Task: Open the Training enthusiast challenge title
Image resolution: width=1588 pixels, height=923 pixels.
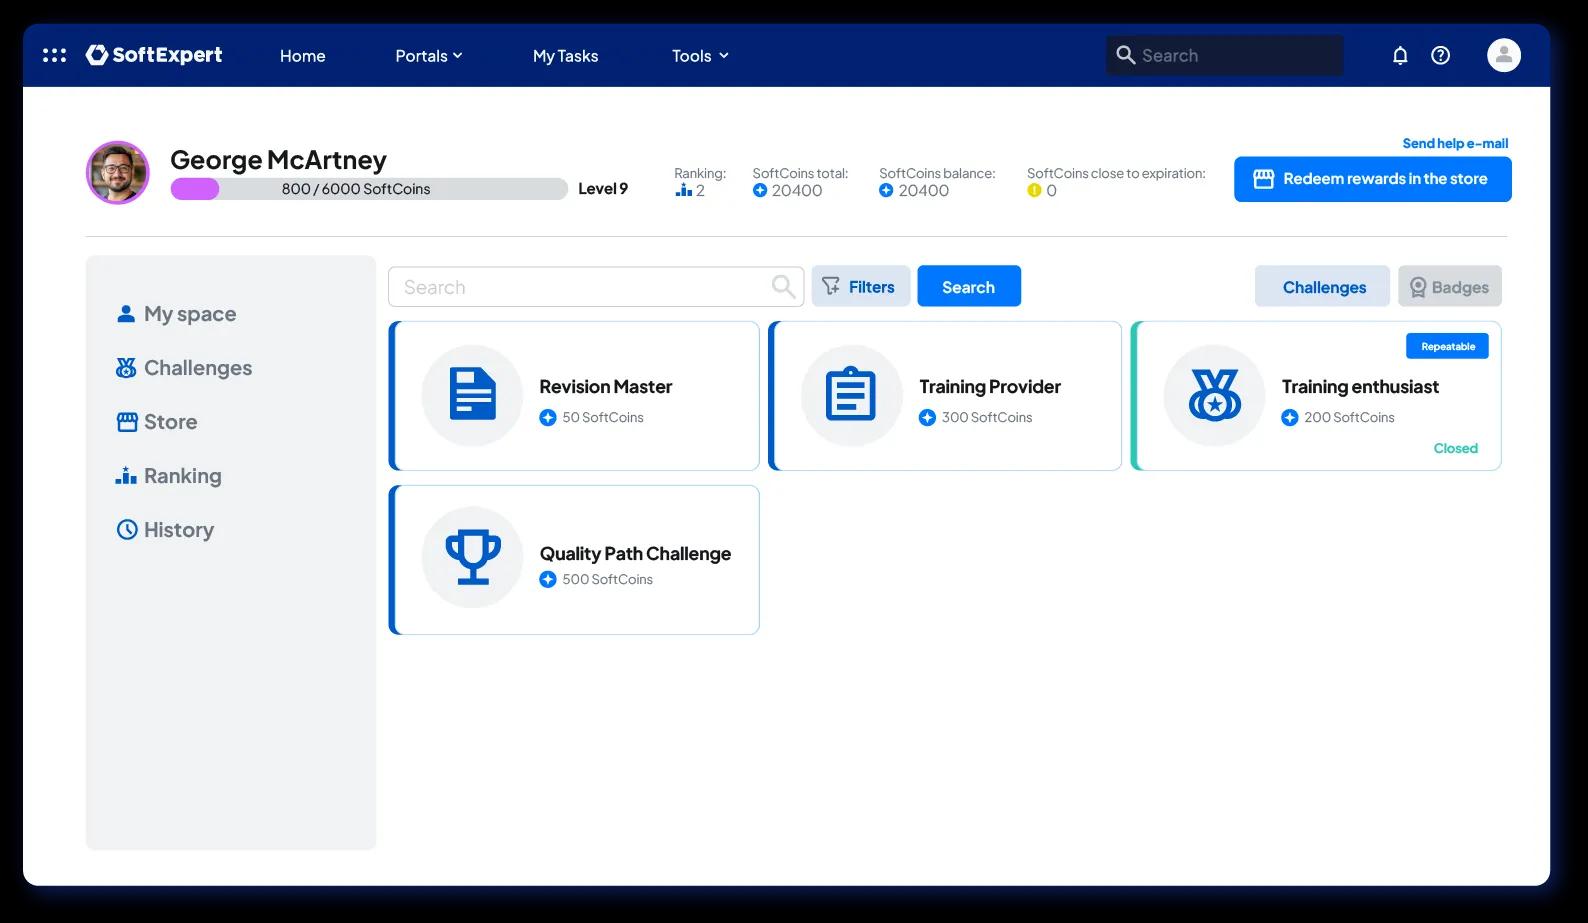Action: pyautogui.click(x=1360, y=387)
